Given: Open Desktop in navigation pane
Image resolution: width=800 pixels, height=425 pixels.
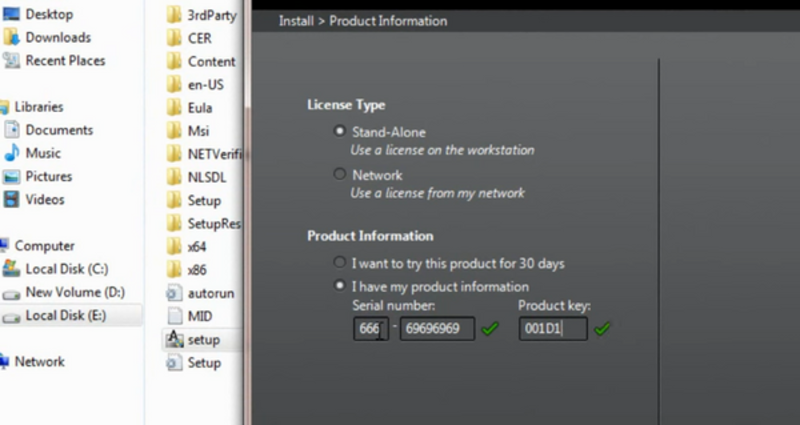Looking at the screenshot, I should (x=49, y=14).
